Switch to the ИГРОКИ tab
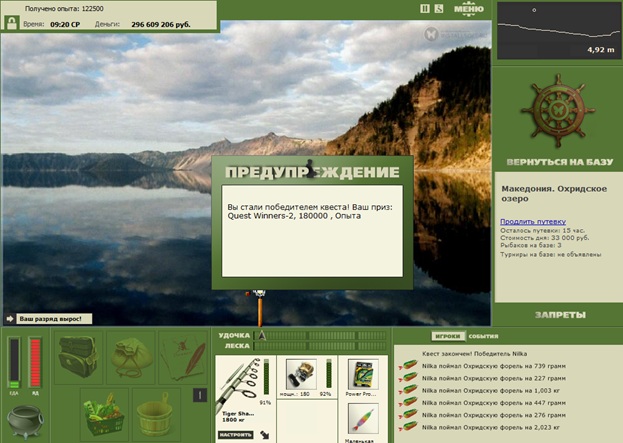Screen dimensions: 623x443 (448, 336)
